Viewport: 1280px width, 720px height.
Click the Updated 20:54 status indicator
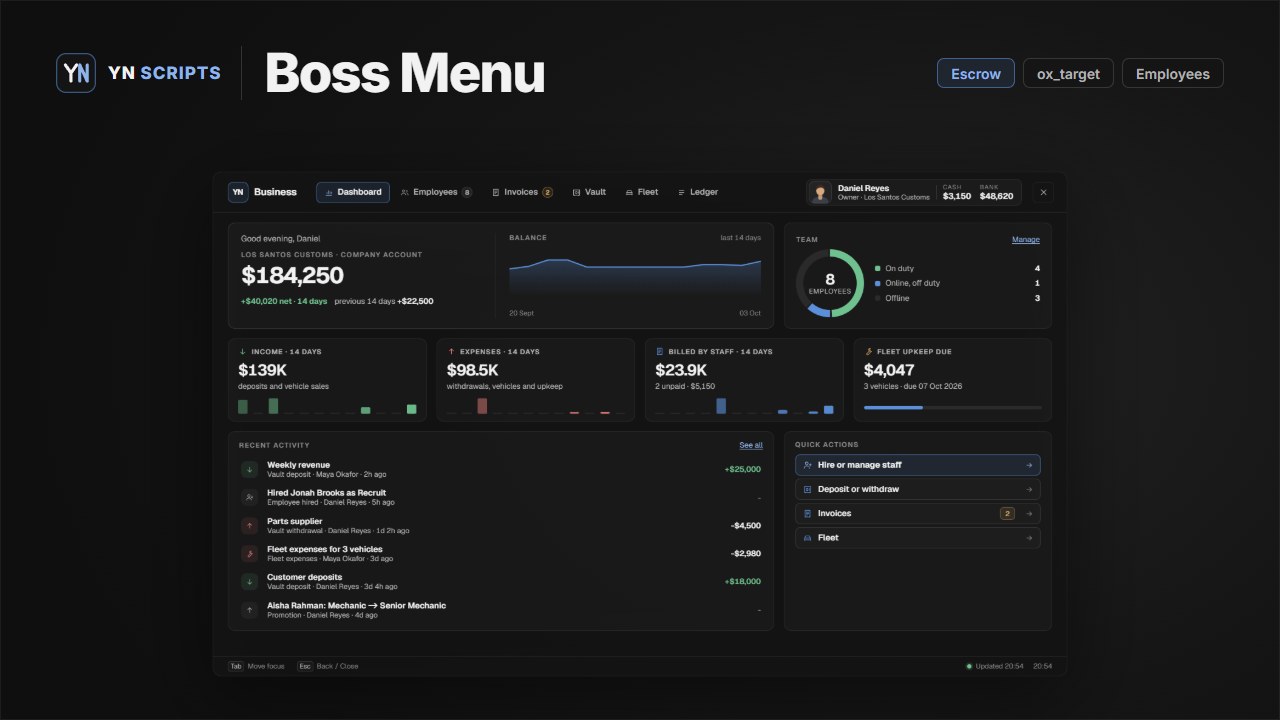[x=994, y=666]
